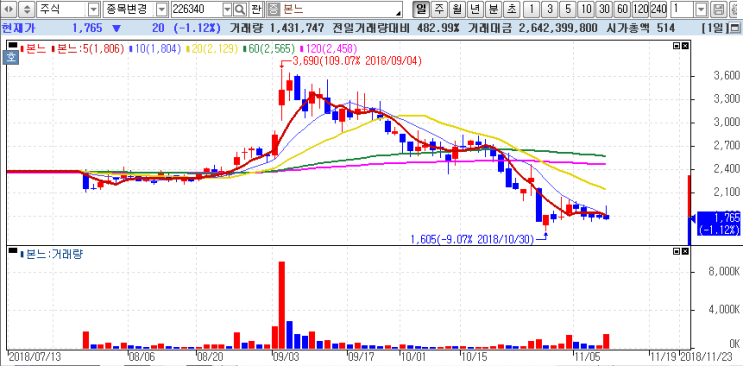Click the up-down arrow stepper button
Viewport: 743px width, 366px height.
point(28,9)
